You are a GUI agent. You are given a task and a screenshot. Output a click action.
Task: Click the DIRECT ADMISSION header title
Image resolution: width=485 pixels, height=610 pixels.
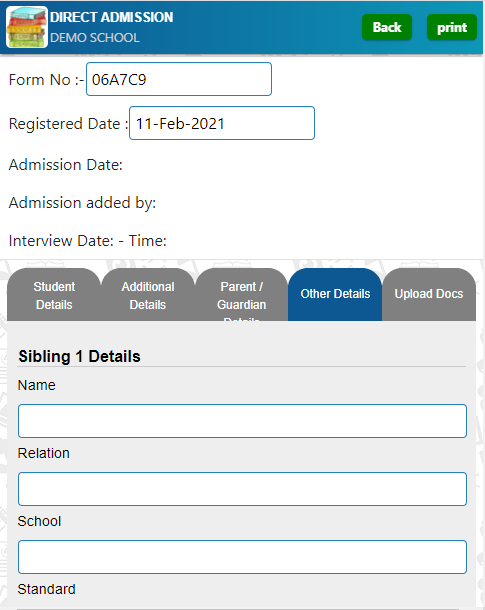pyautogui.click(x=112, y=17)
